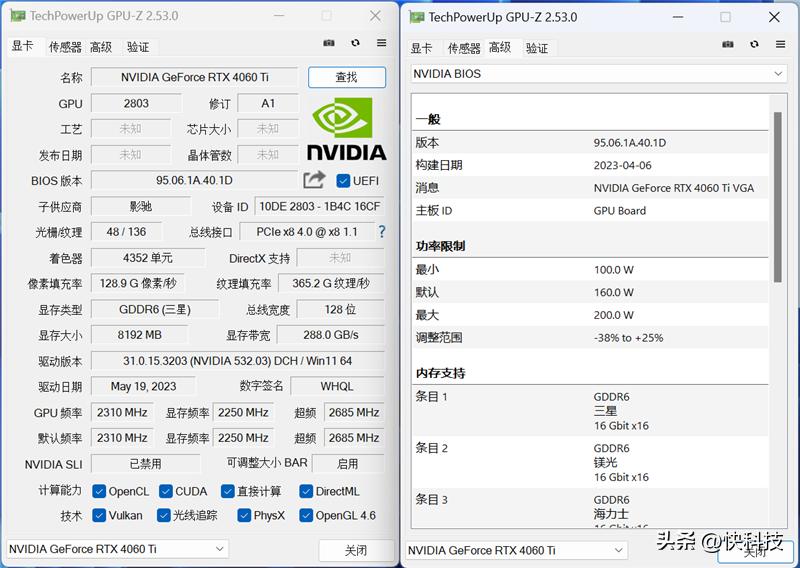This screenshot has width=800, height=568.
Task: Click 调整范围 -38% to +25% row
Action: tap(591, 337)
